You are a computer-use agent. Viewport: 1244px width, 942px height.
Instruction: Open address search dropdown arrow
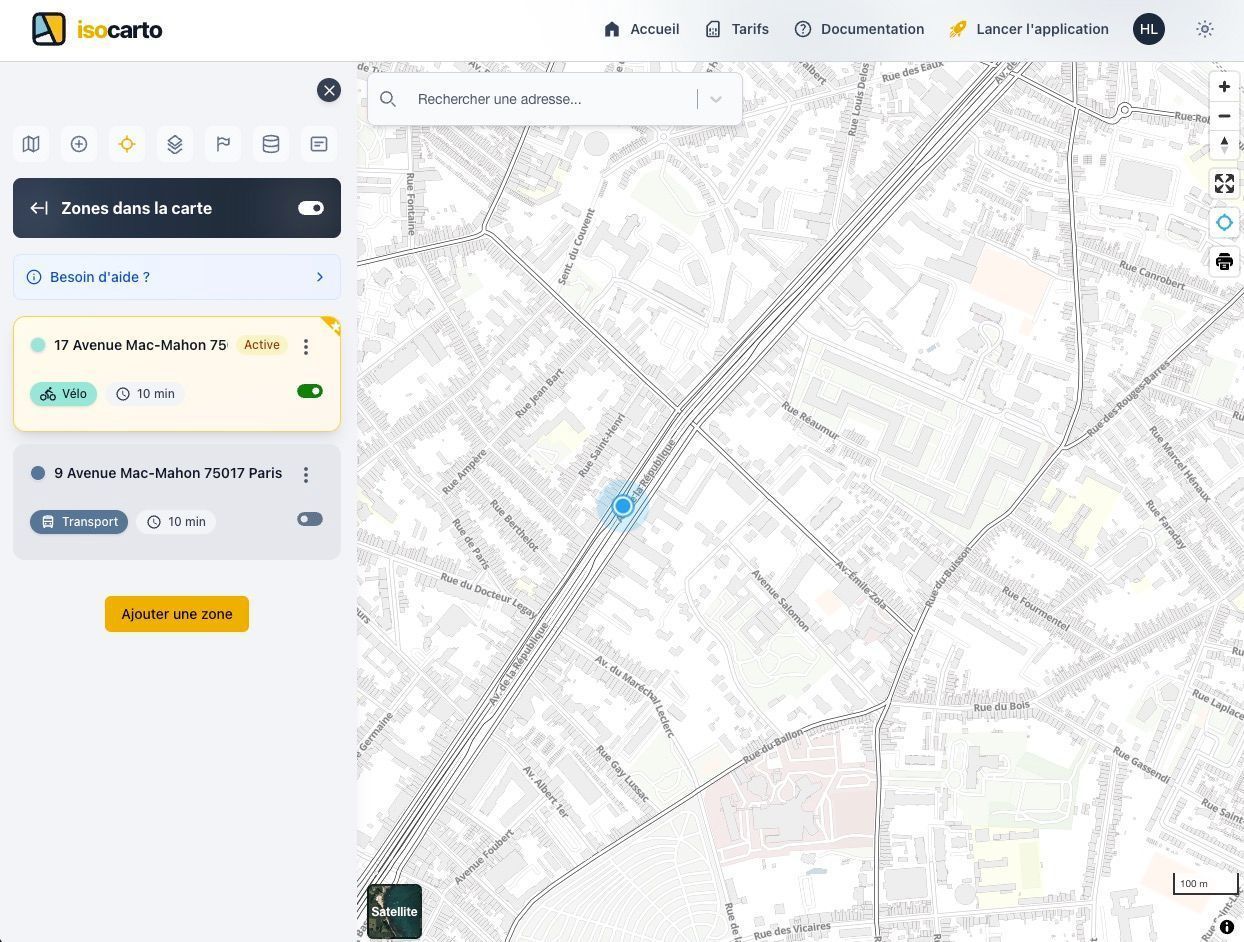716,99
